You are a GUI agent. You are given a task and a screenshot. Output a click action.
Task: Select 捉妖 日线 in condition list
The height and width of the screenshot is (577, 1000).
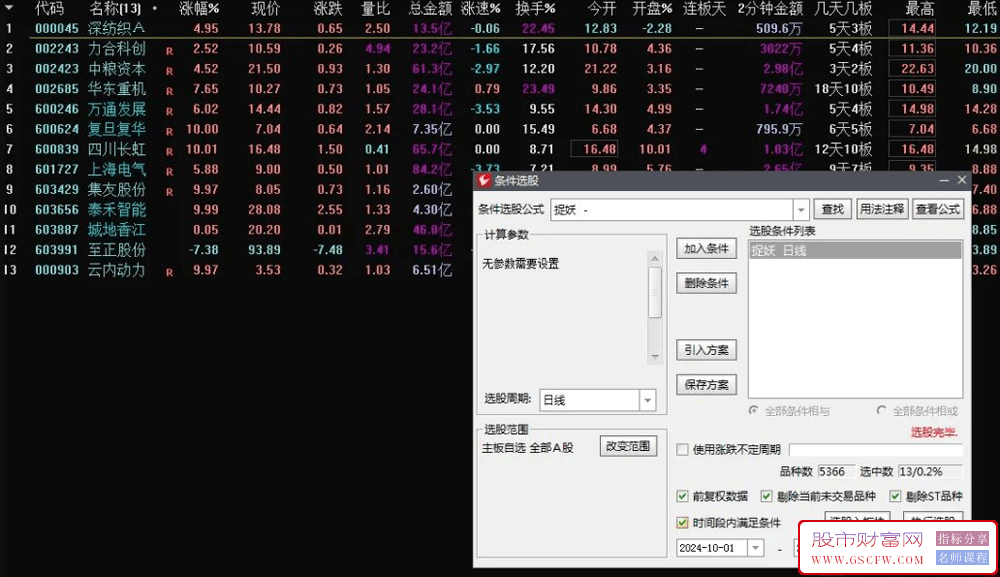tap(855, 251)
